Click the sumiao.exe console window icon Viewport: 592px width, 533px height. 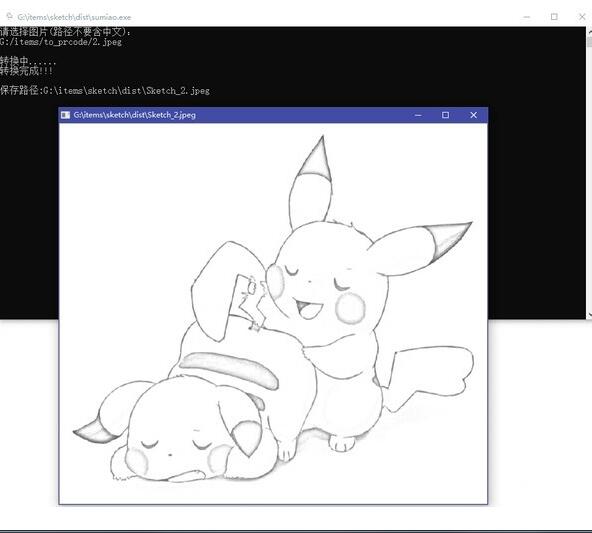(9, 16)
